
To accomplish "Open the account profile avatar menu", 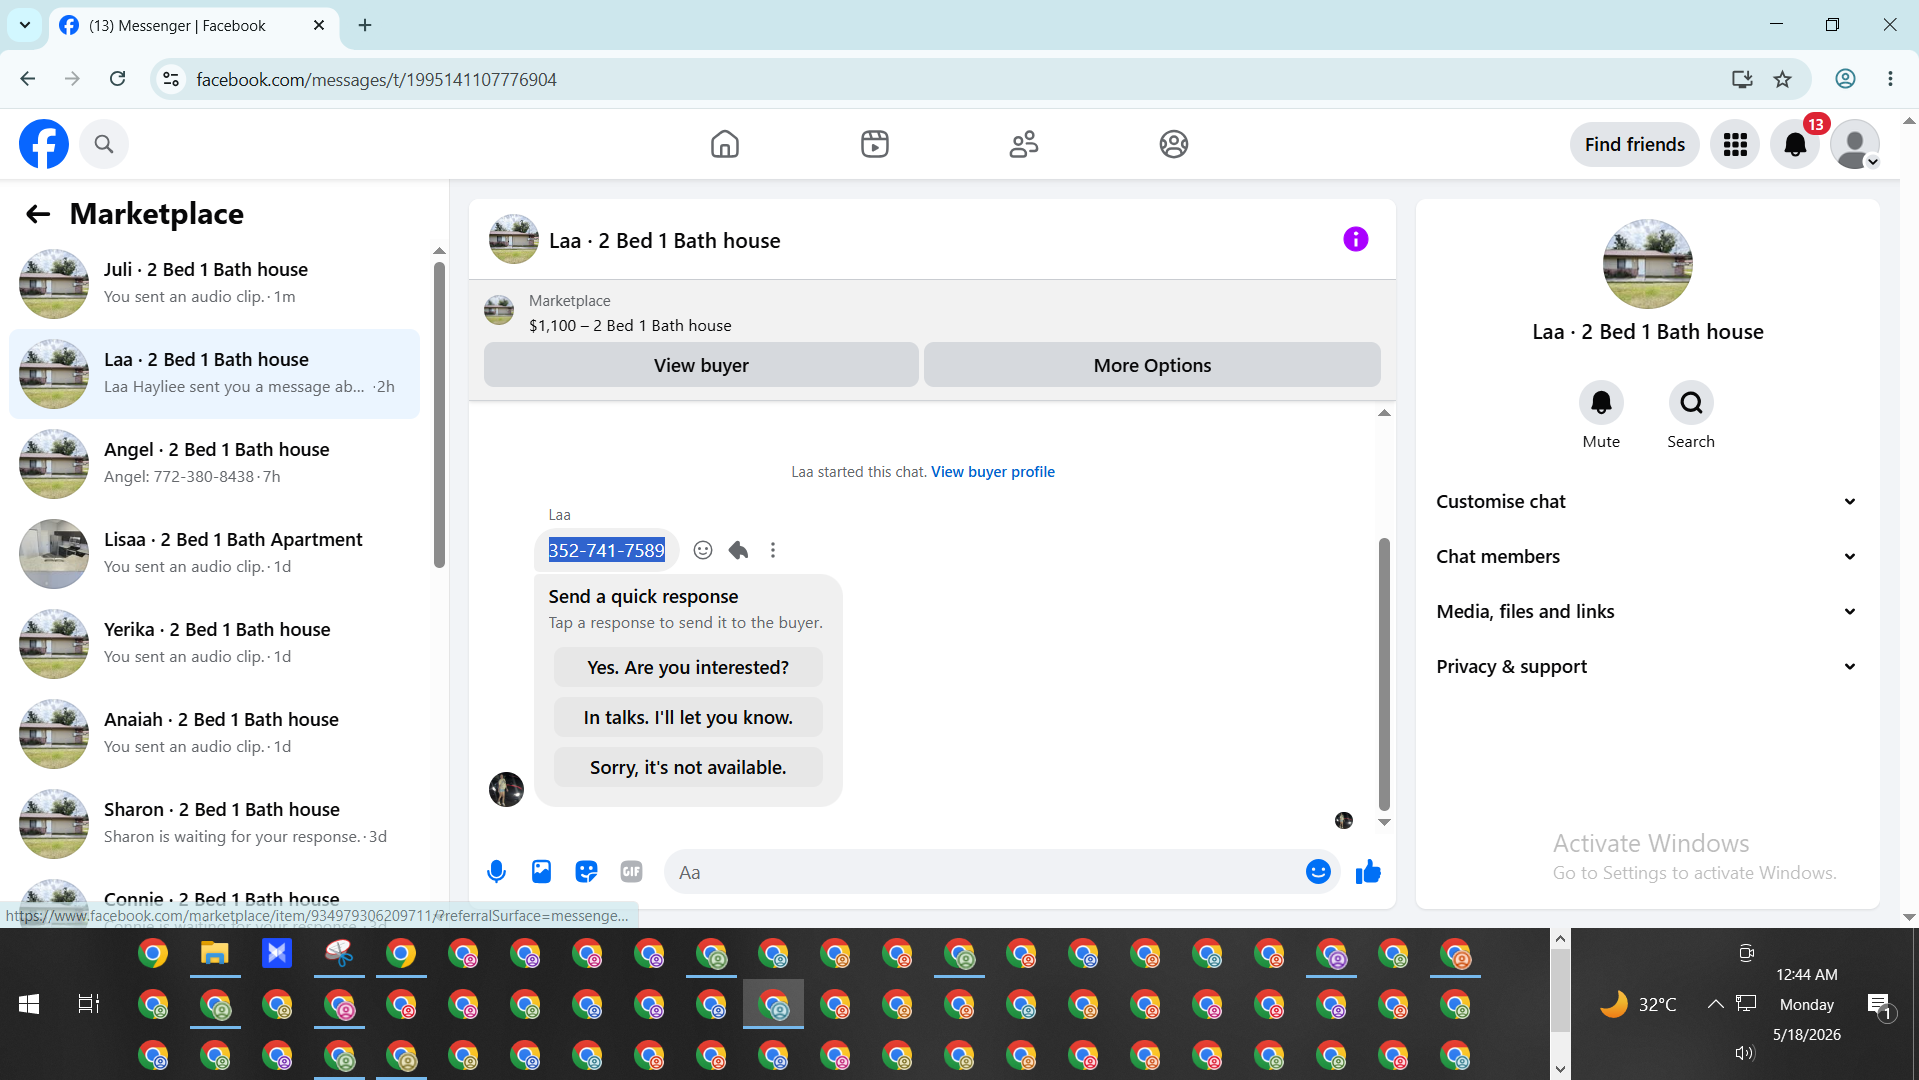I will tap(1856, 144).
